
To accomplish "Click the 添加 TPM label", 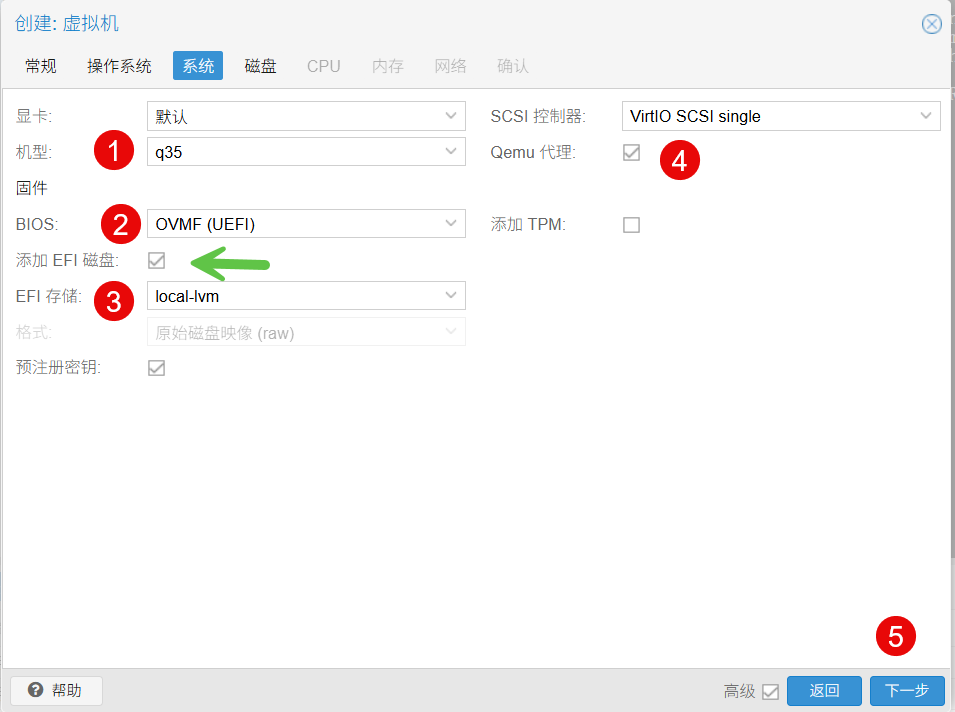I will point(528,225).
